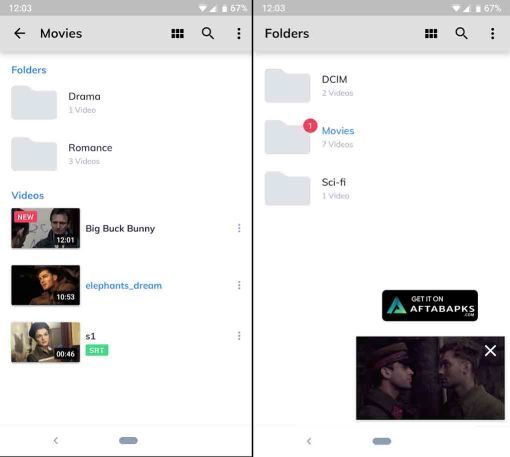Switch Movies list to grid view
This screenshot has width=510, height=457.
coord(177,33)
